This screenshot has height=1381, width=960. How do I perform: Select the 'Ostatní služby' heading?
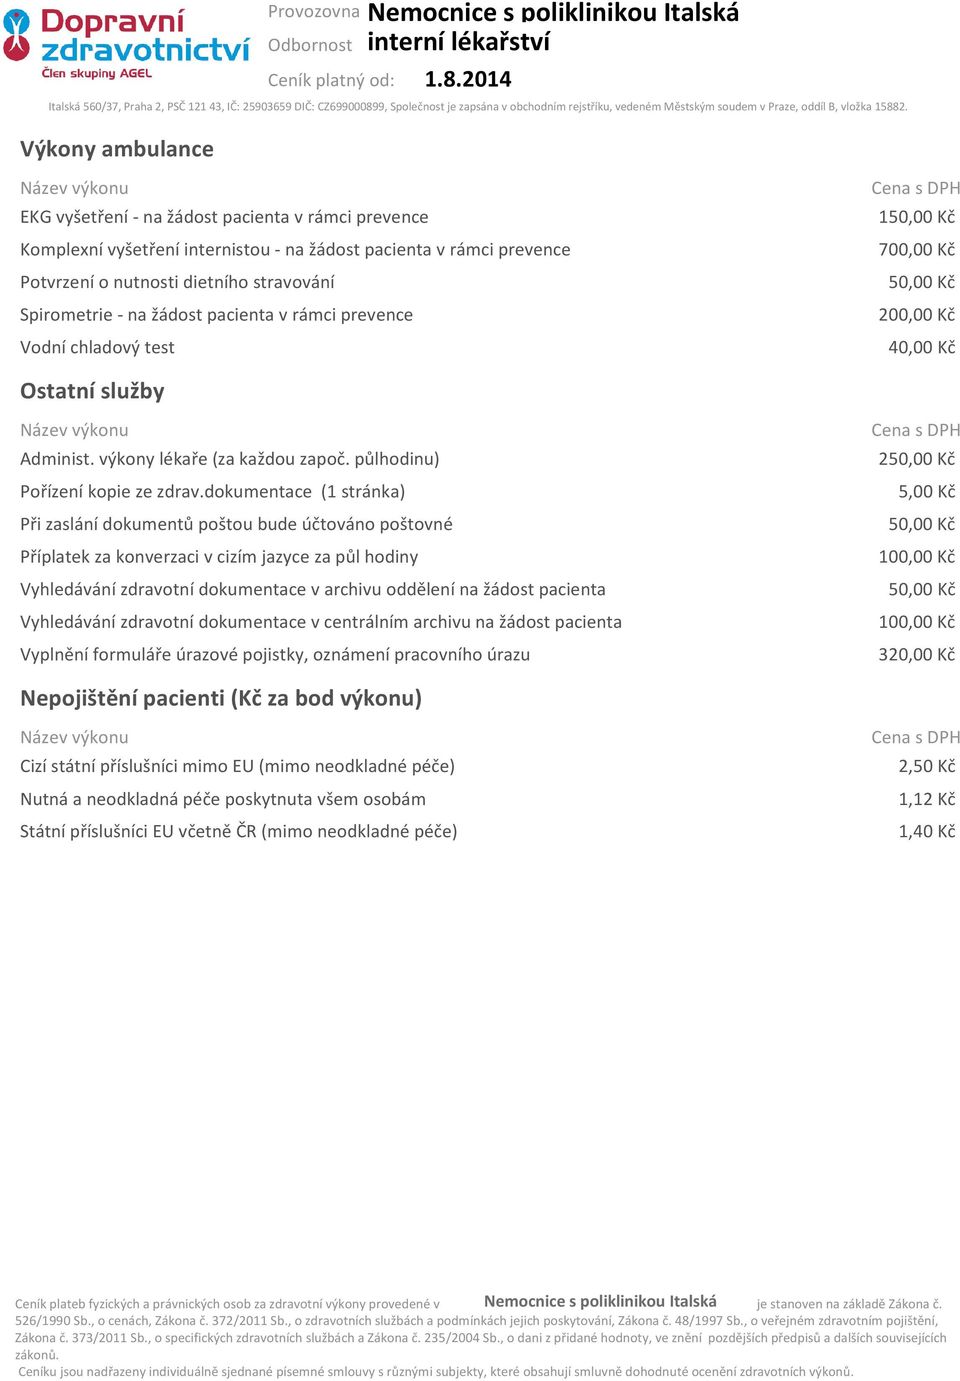[x=92, y=391]
